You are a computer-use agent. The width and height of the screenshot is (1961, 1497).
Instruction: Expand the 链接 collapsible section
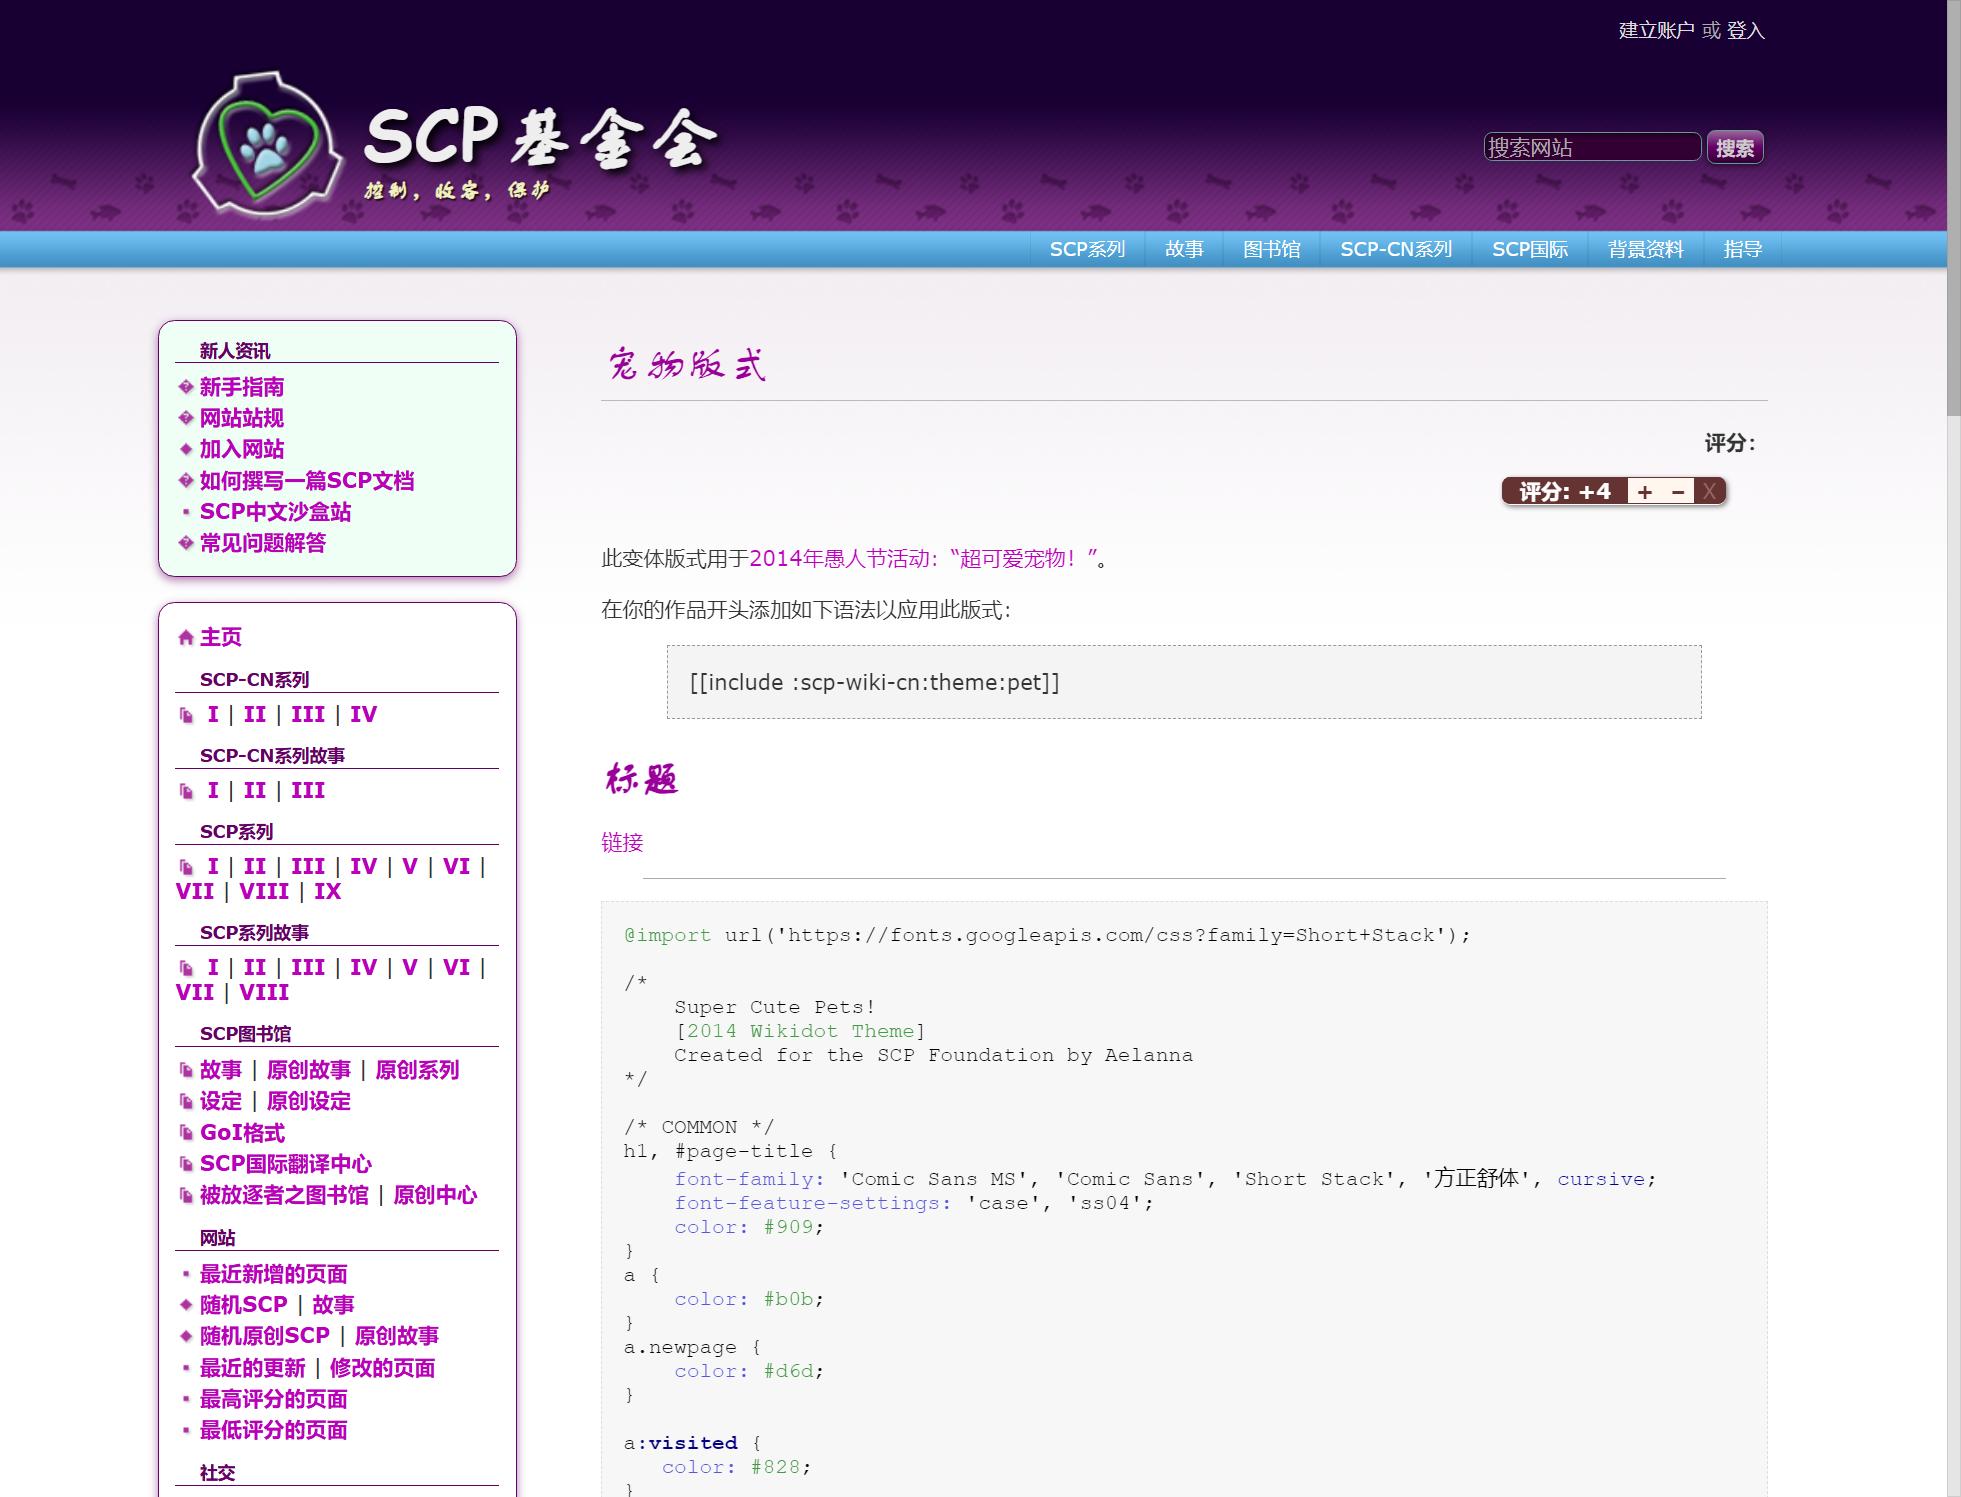click(x=622, y=842)
